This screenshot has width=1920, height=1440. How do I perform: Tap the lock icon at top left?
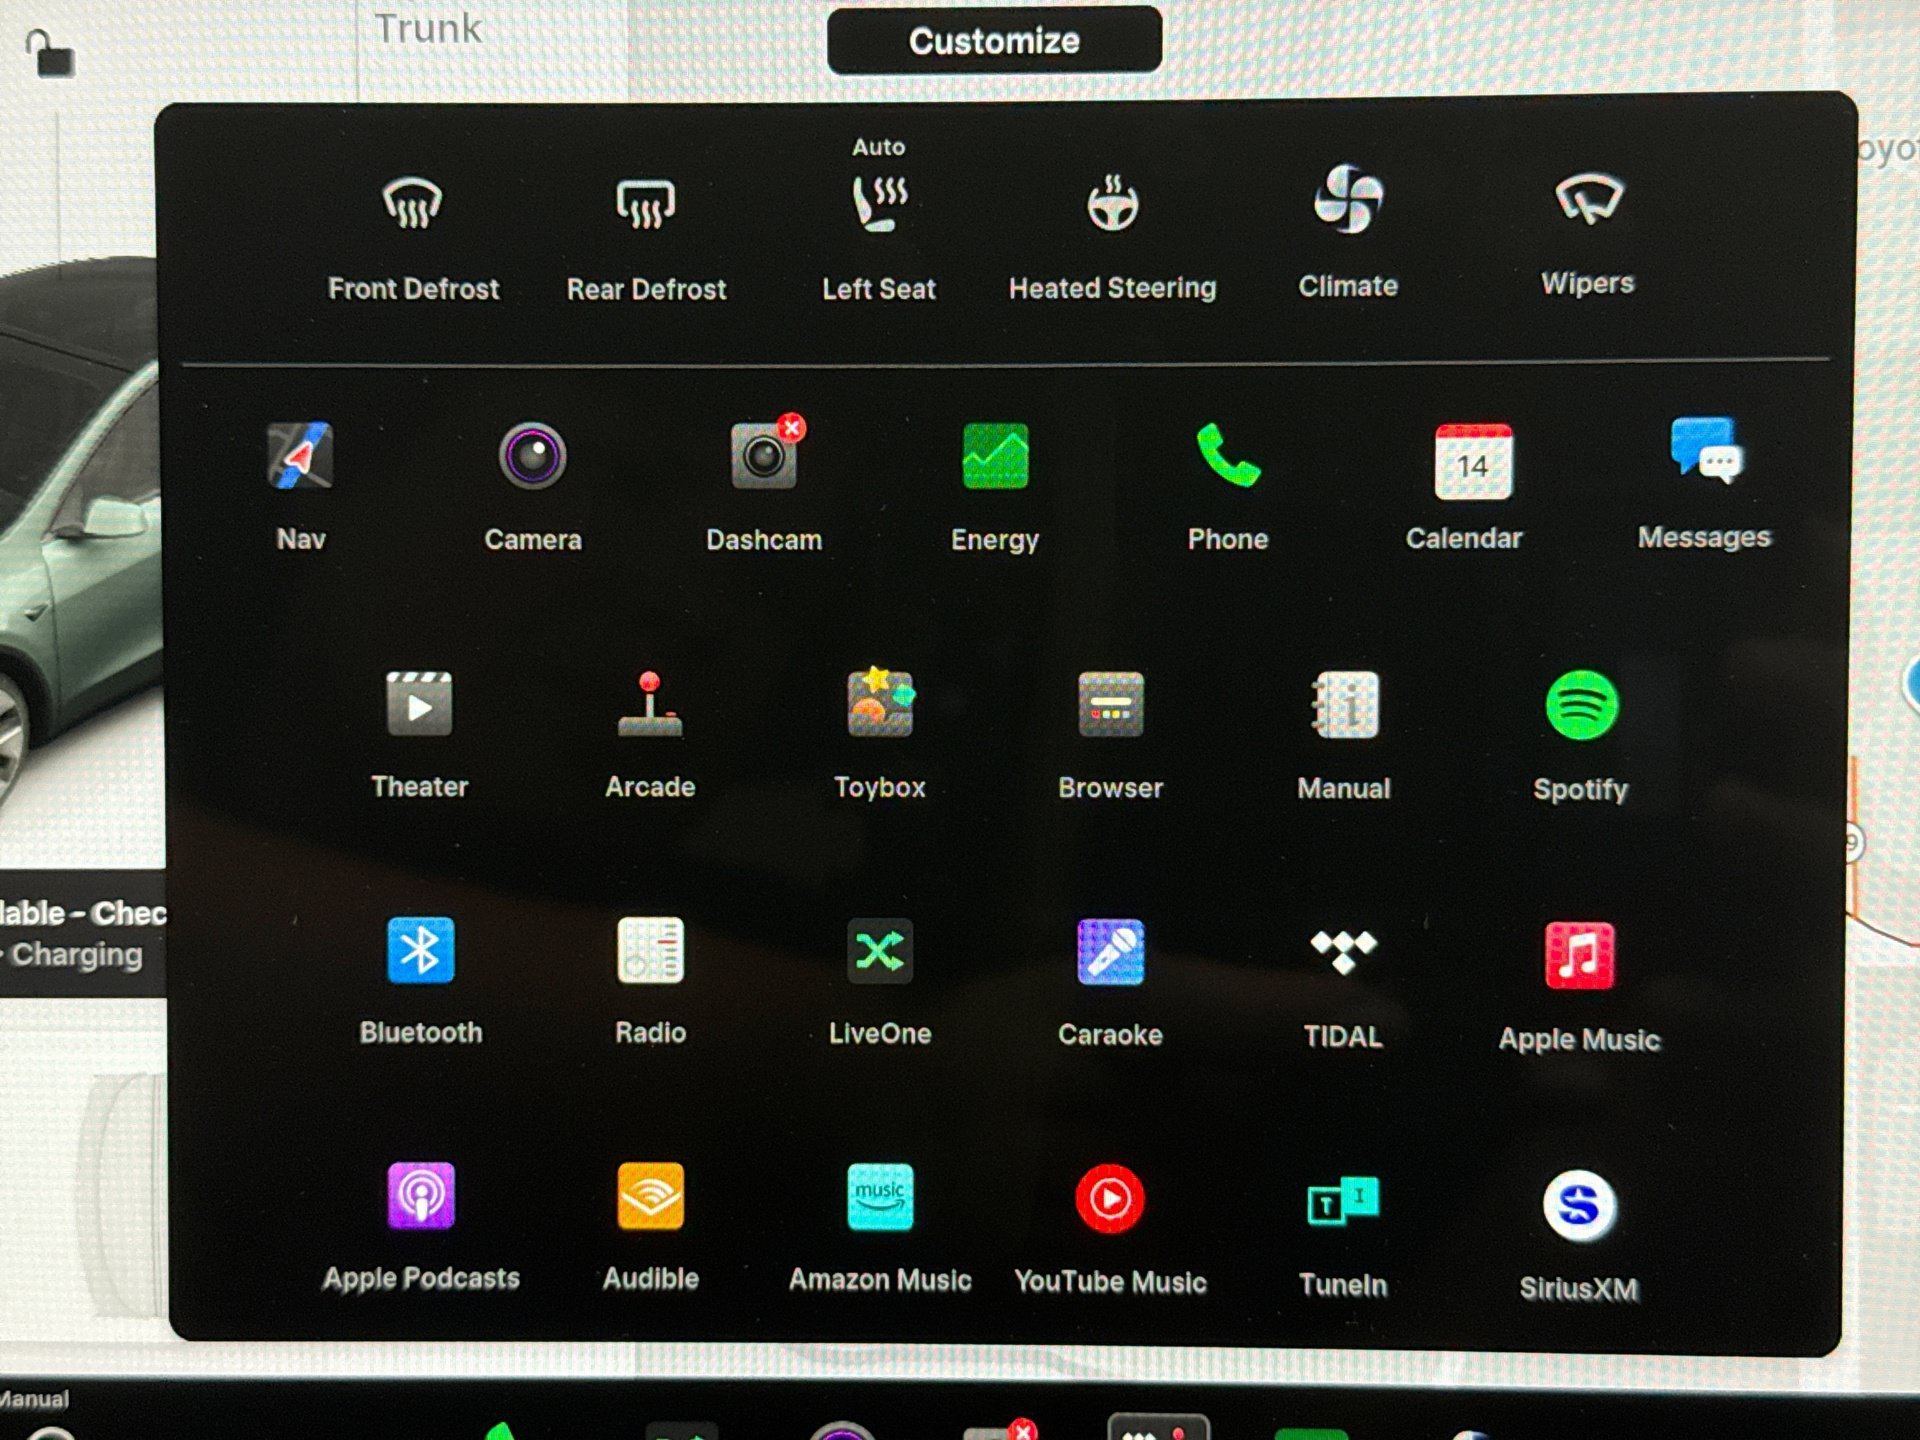tap(50, 53)
